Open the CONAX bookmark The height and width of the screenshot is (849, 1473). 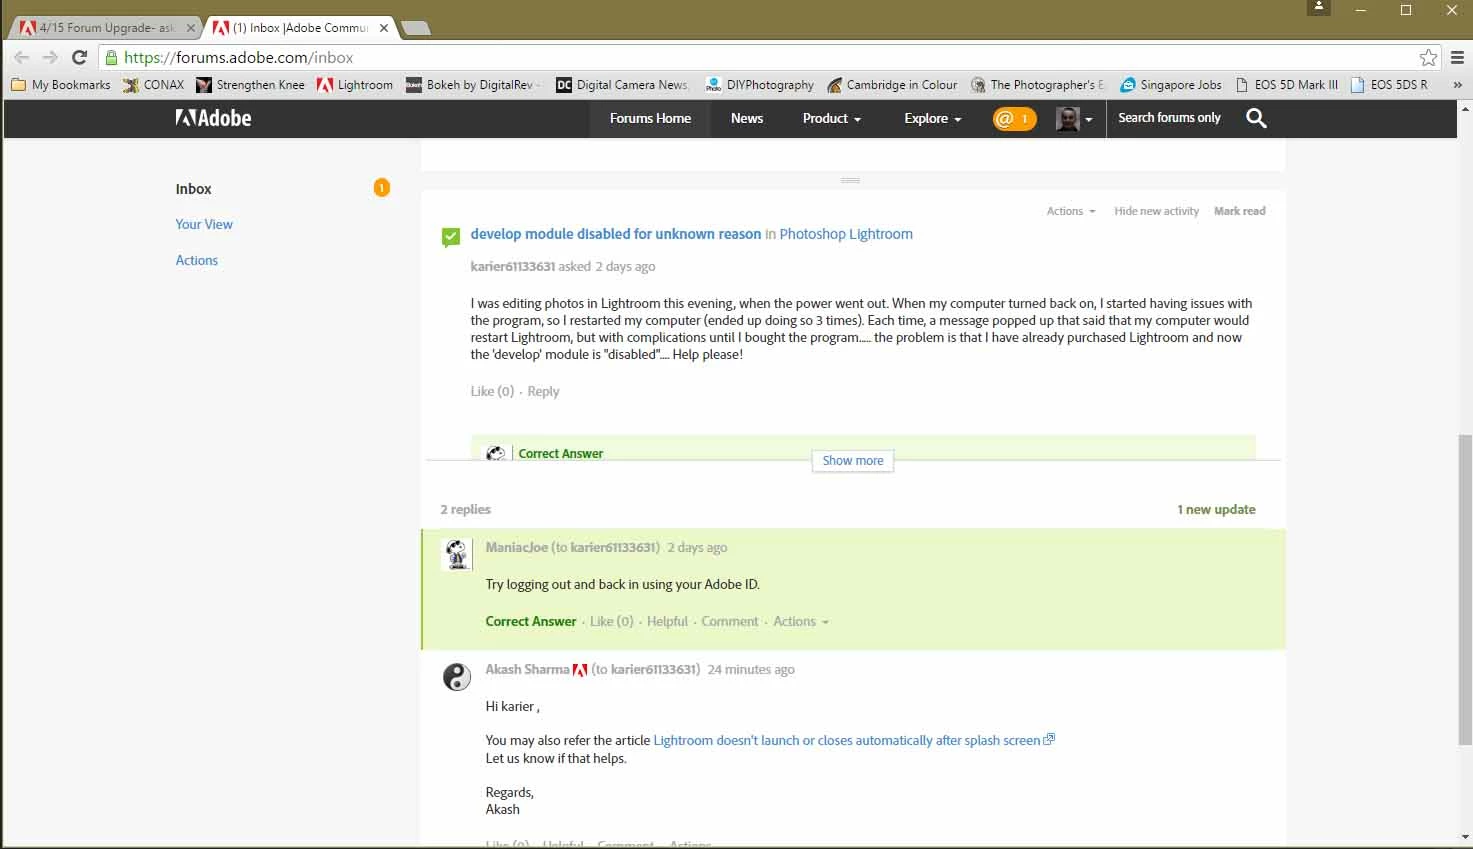pos(154,85)
